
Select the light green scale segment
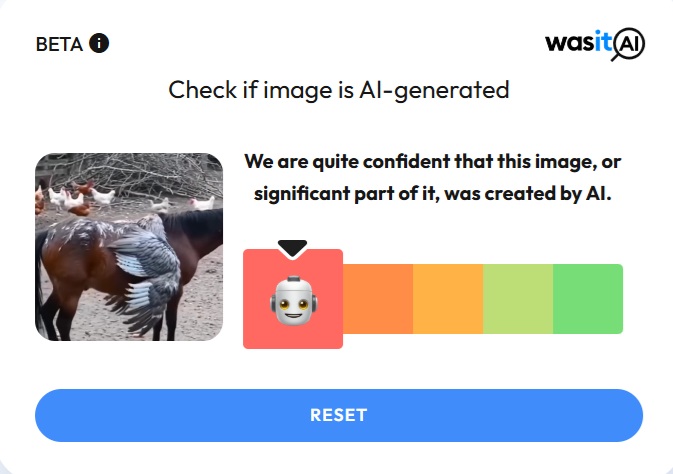[518, 299]
